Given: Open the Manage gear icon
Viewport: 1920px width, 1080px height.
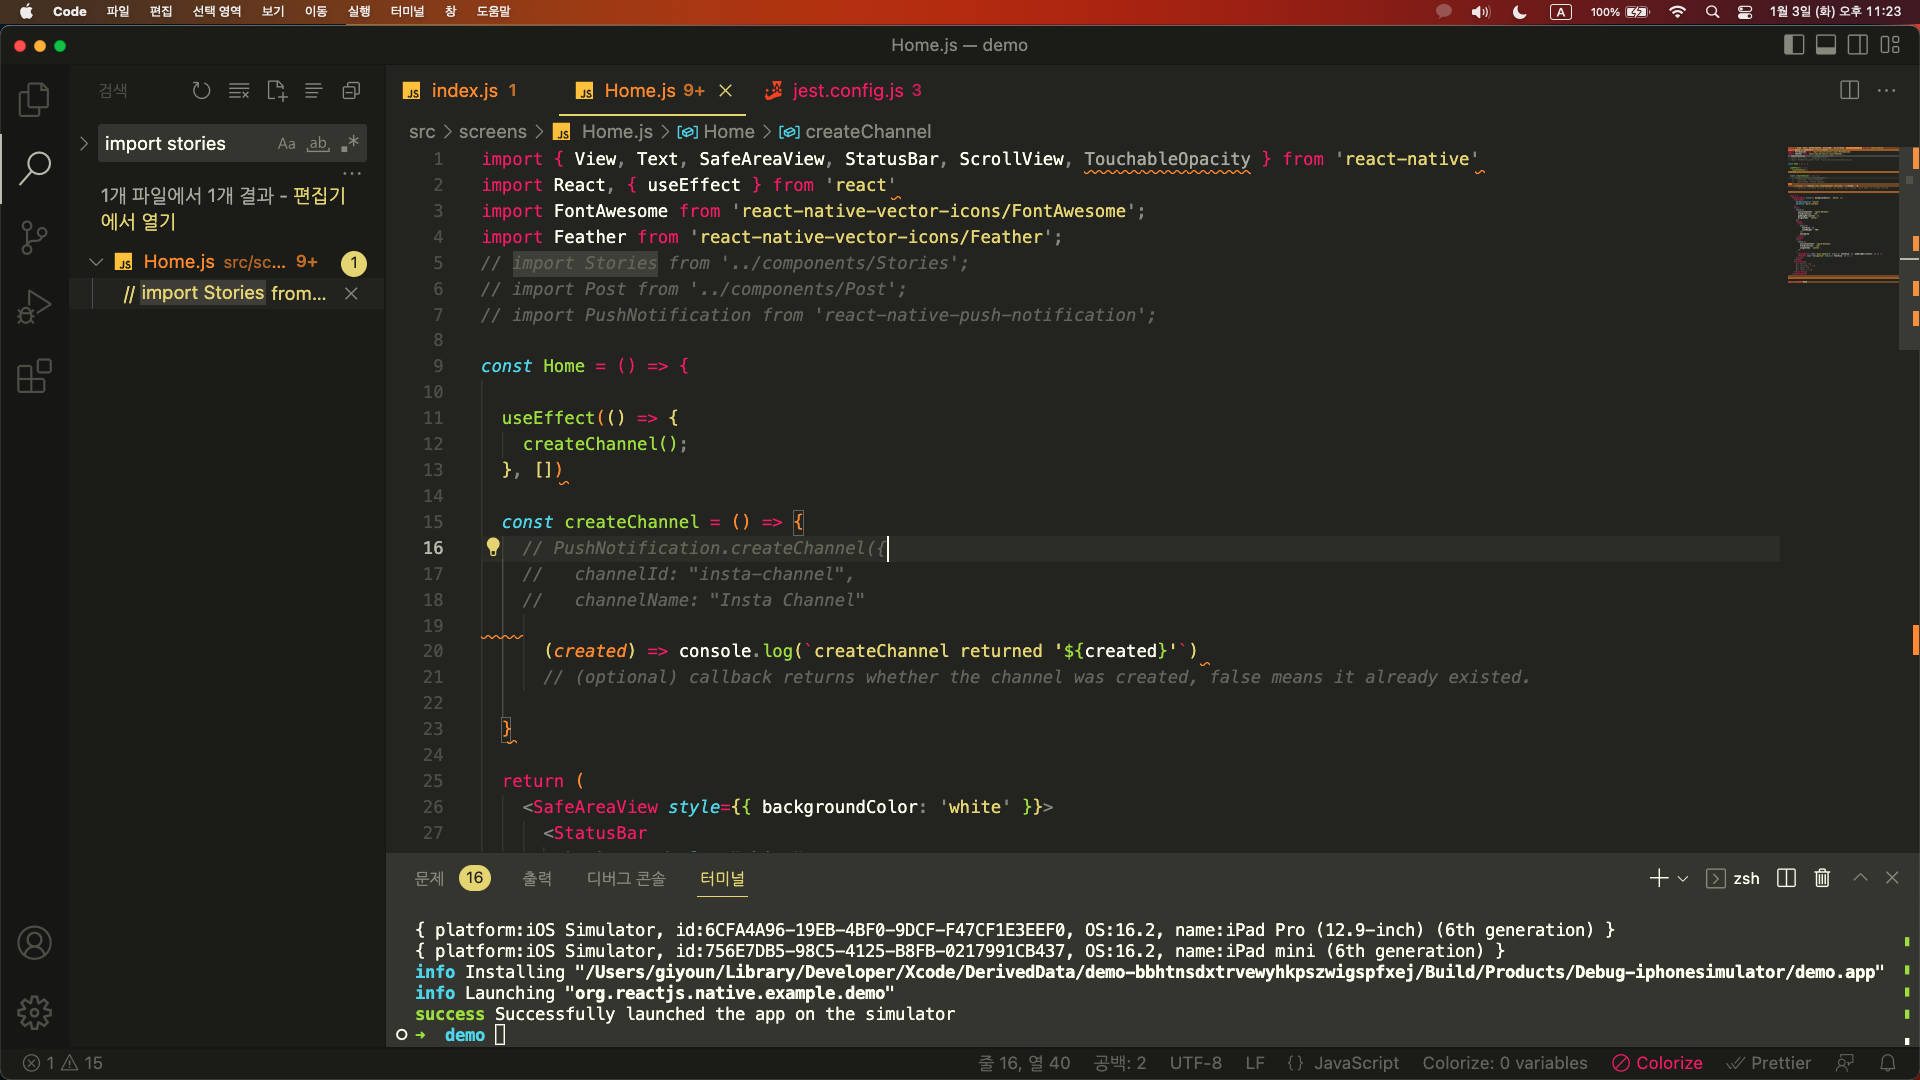Looking at the screenshot, I should [34, 1012].
